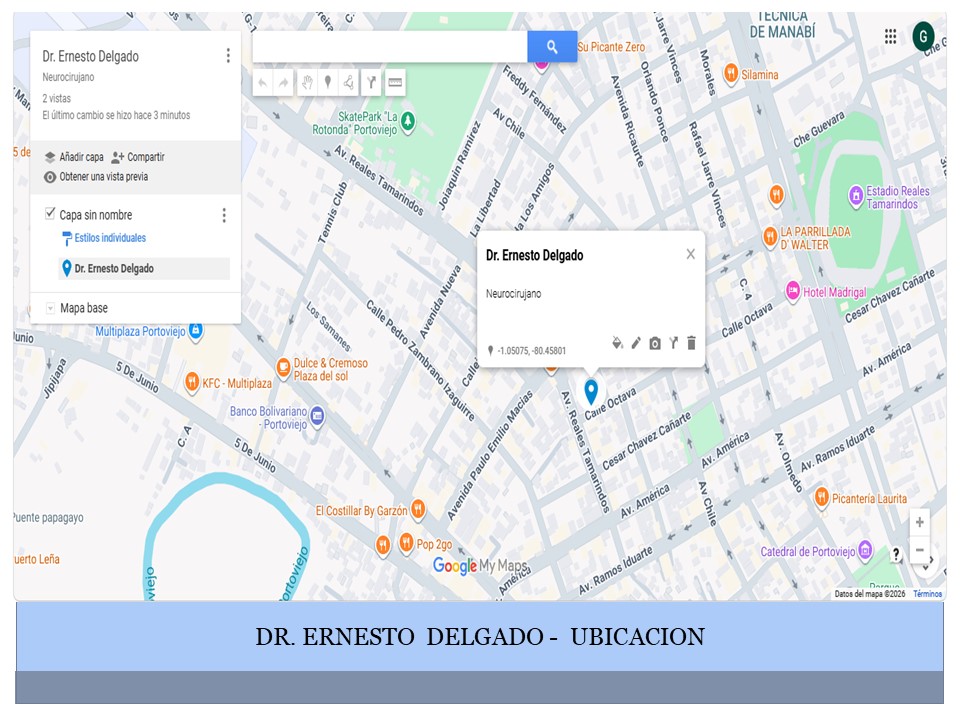Click the undo arrow in map toolbar
The height and width of the screenshot is (720, 960).
coord(263,83)
